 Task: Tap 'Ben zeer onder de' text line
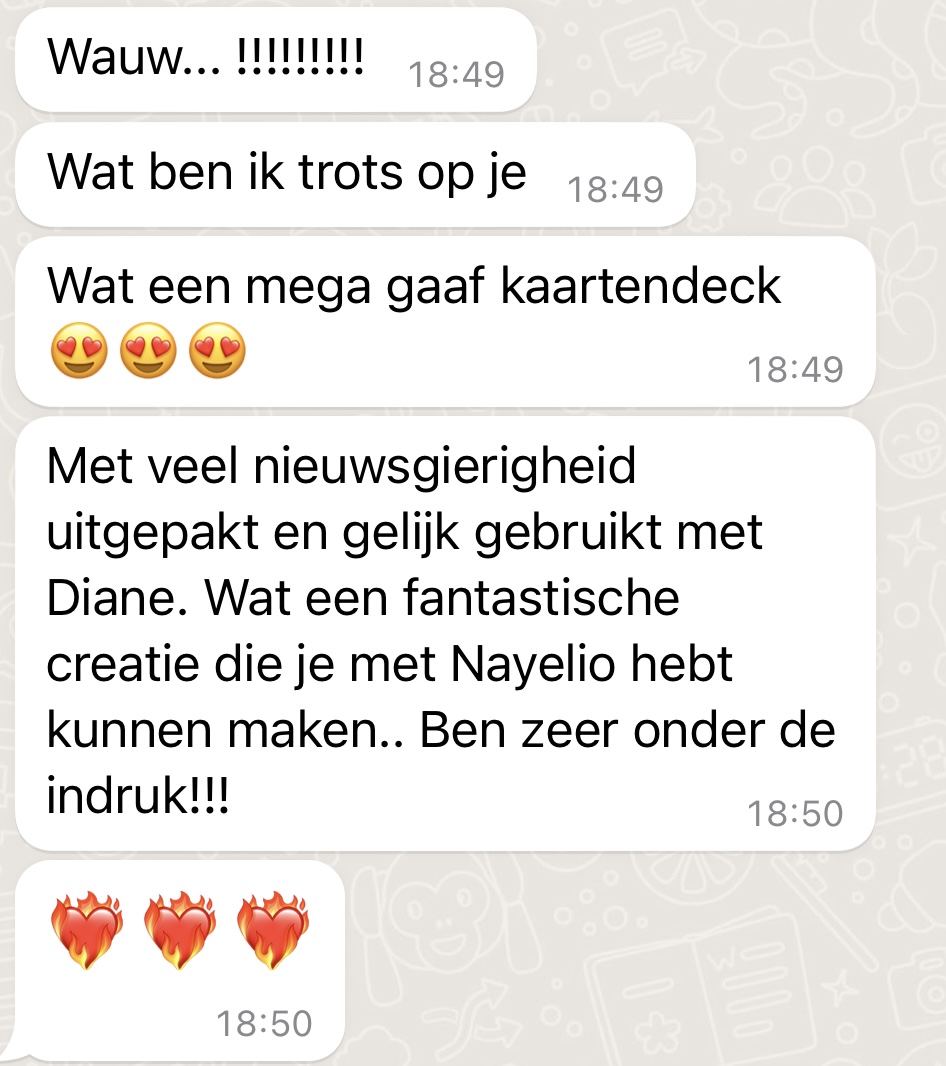coord(627,731)
